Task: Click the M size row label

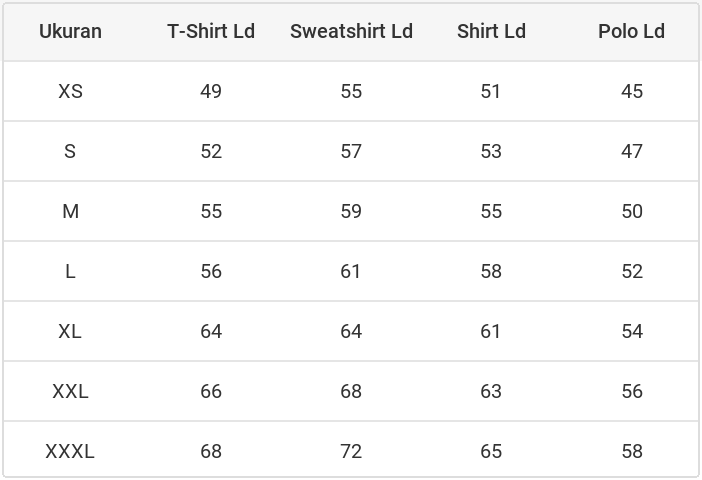Action: [x=70, y=211]
